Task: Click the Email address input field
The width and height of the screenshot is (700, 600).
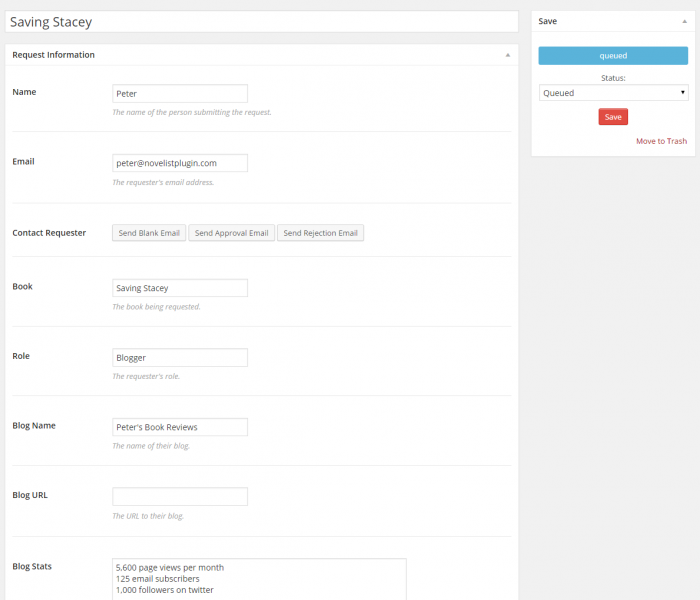Action: click(180, 162)
